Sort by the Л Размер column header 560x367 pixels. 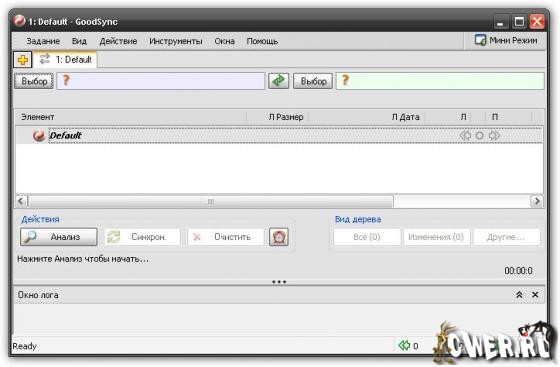[x=278, y=117]
